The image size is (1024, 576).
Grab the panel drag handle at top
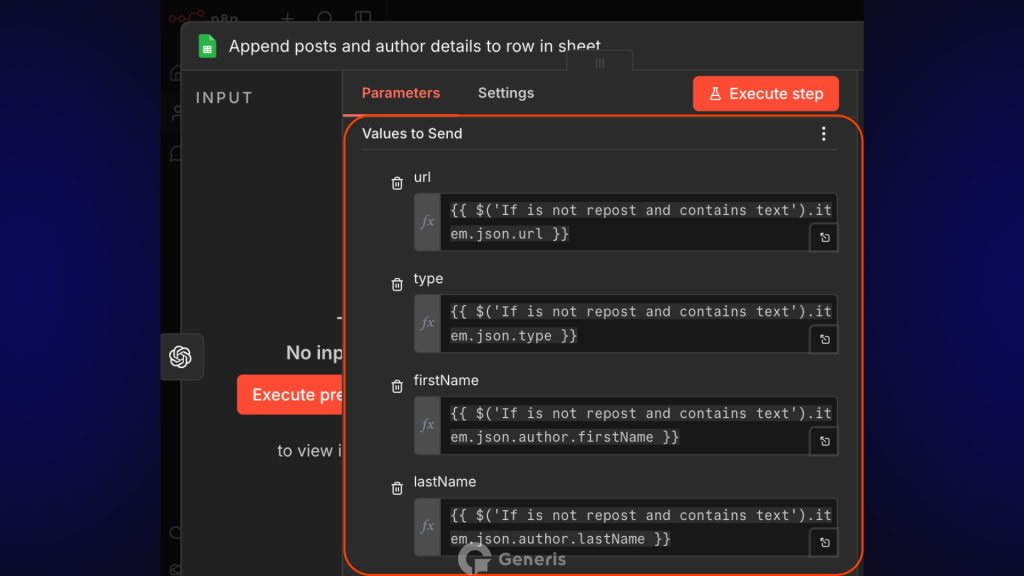pos(599,63)
